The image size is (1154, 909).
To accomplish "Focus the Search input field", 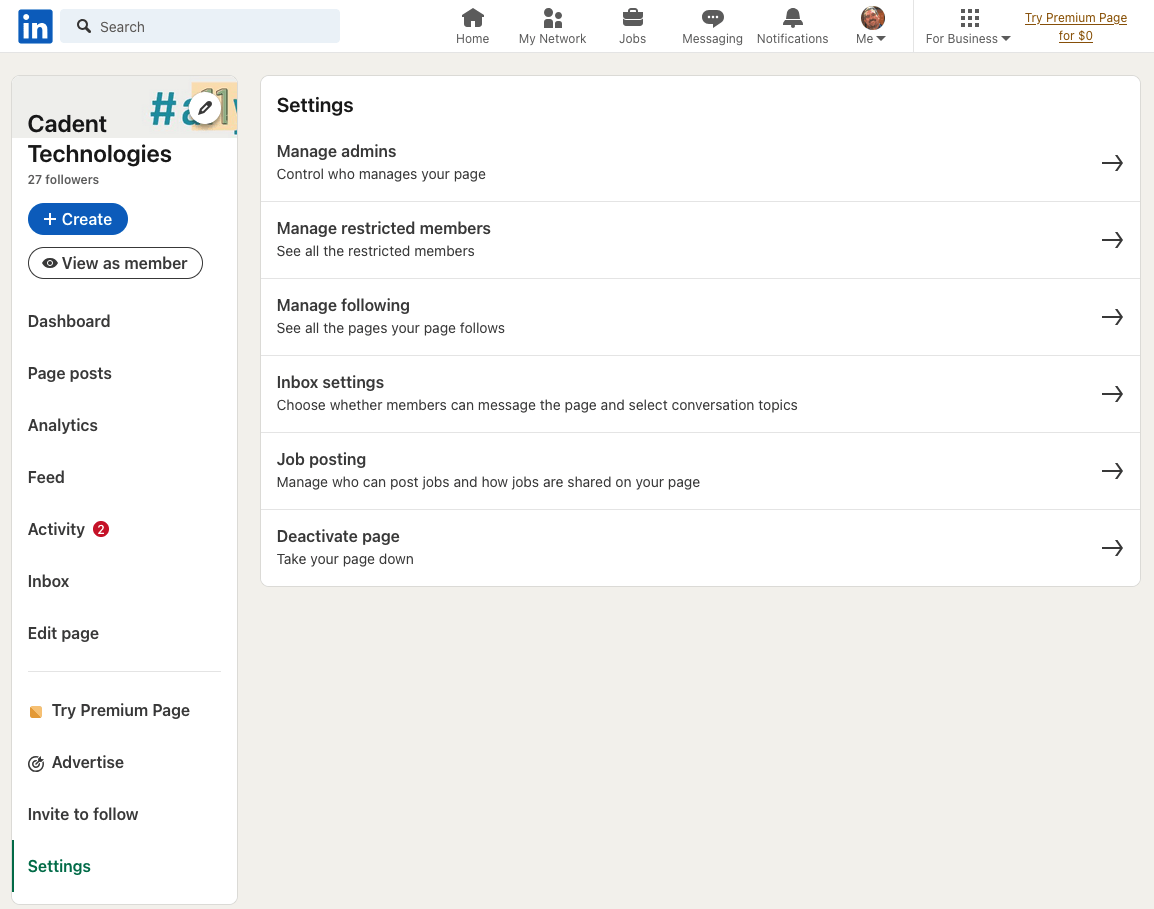I will pyautogui.click(x=200, y=26).
